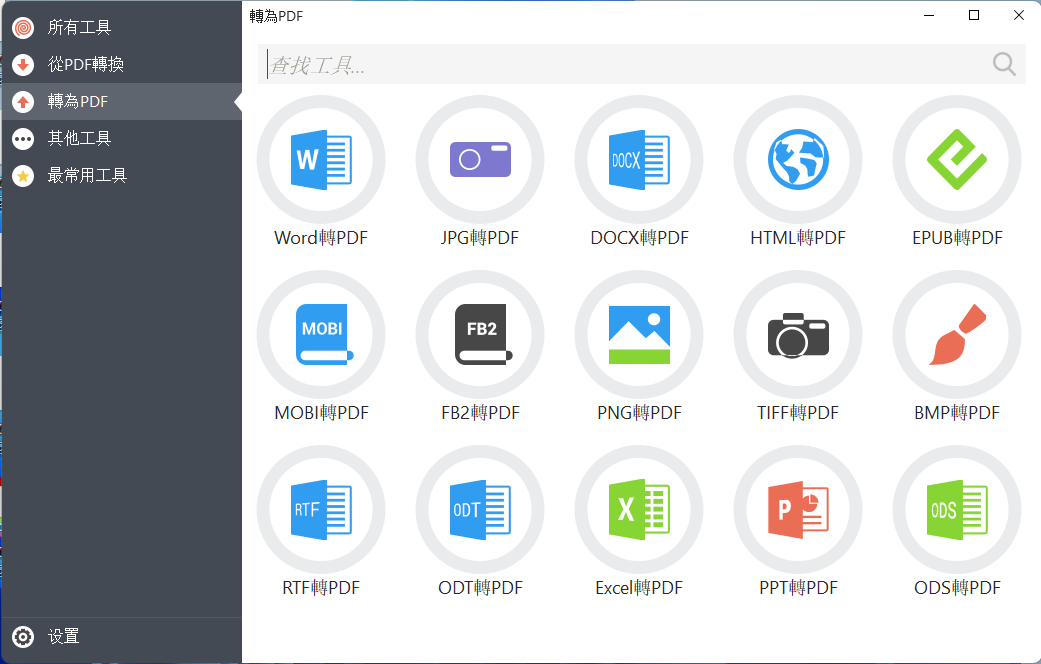Launch the BMP轉PDF paintbrush icon
Image resolution: width=1041 pixels, height=664 pixels.
(x=957, y=335)
